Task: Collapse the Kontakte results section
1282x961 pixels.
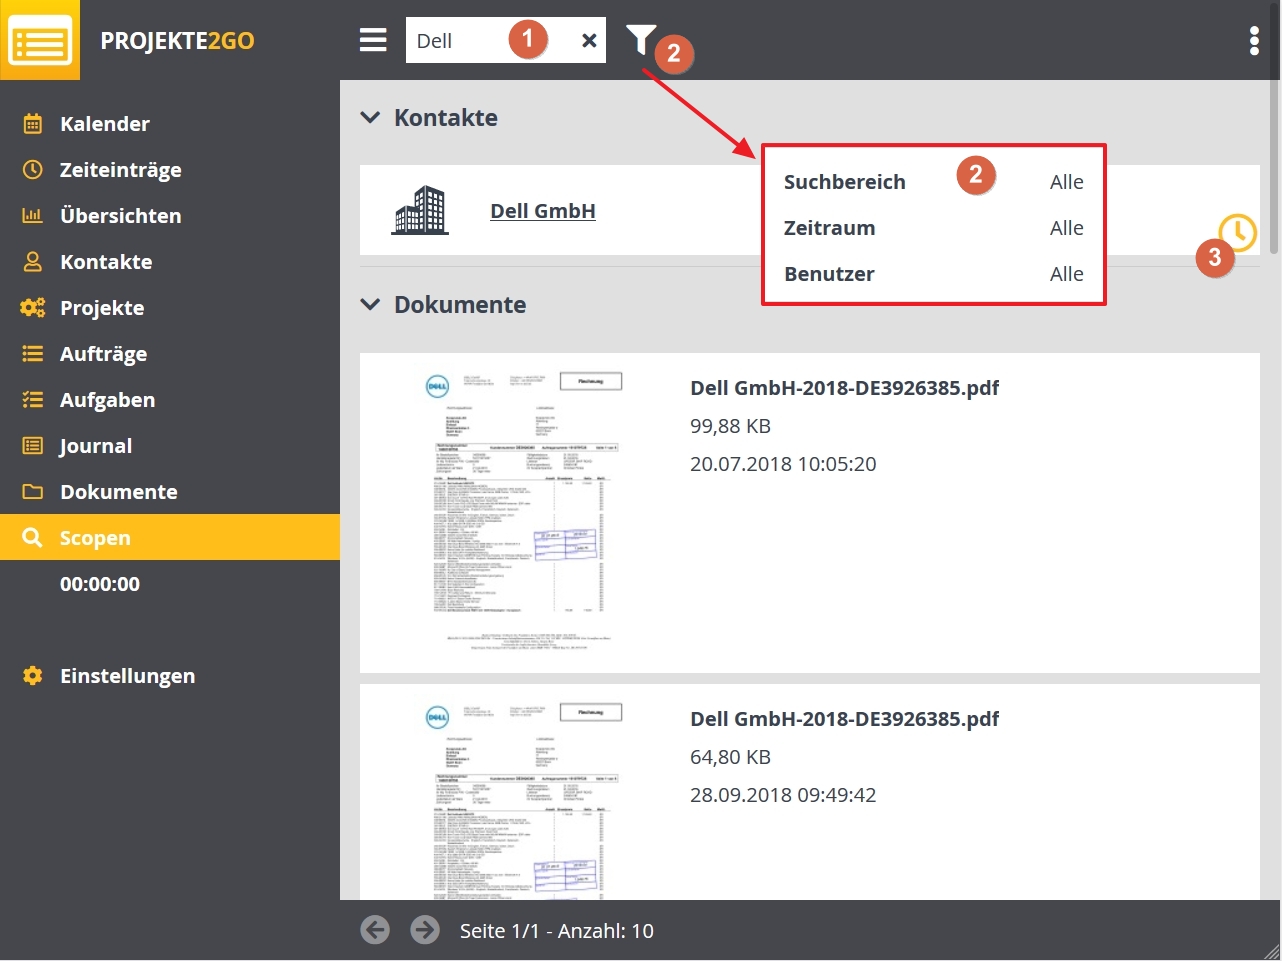Action: pos(370,118)
